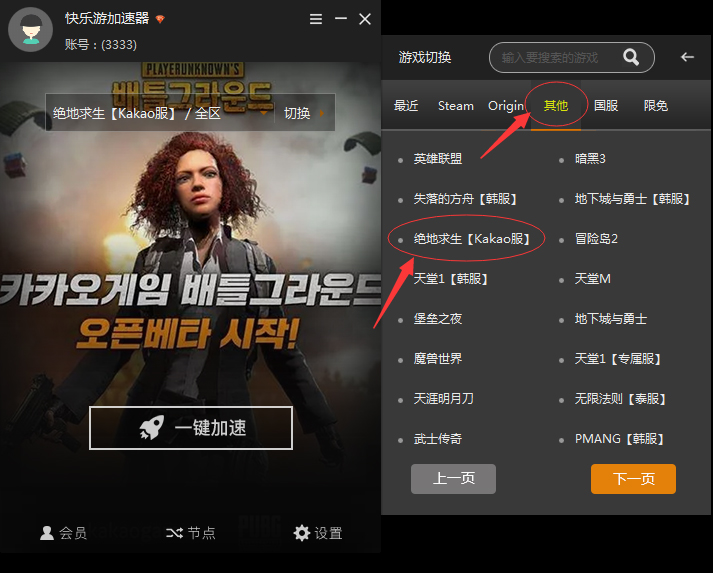Select 无限法则【泰服】 game entry
Viewport: 713px width, 573px height.
coord(621,399)
